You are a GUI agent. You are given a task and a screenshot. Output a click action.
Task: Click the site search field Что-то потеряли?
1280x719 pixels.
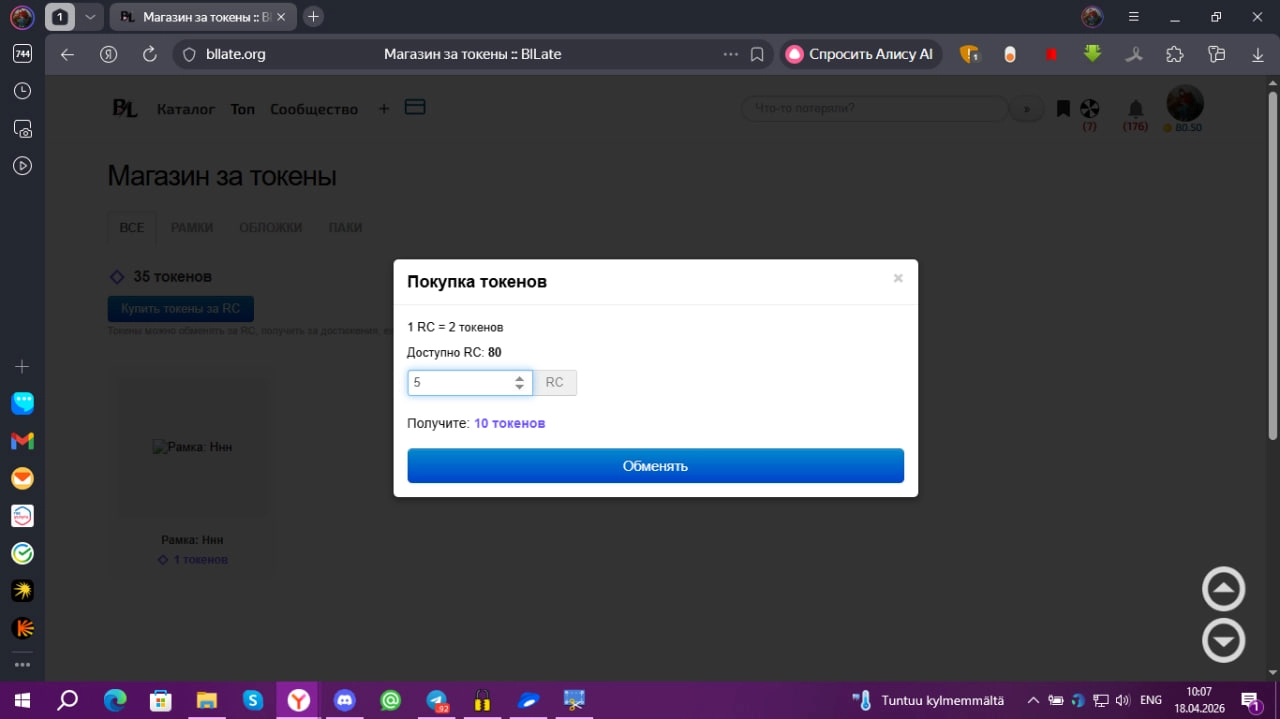click(875, 108)
